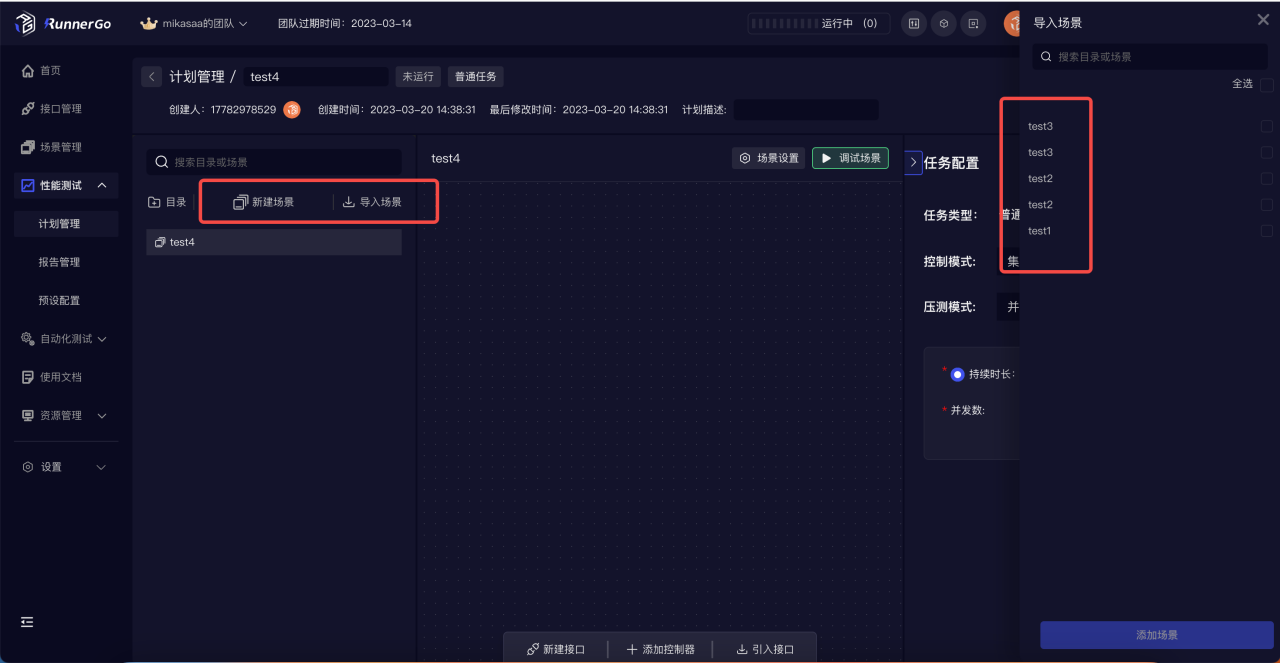Screen dimensions: 1280x663
Task: Collapse the 任务配置 panel with the arrow
Action: 913,162
